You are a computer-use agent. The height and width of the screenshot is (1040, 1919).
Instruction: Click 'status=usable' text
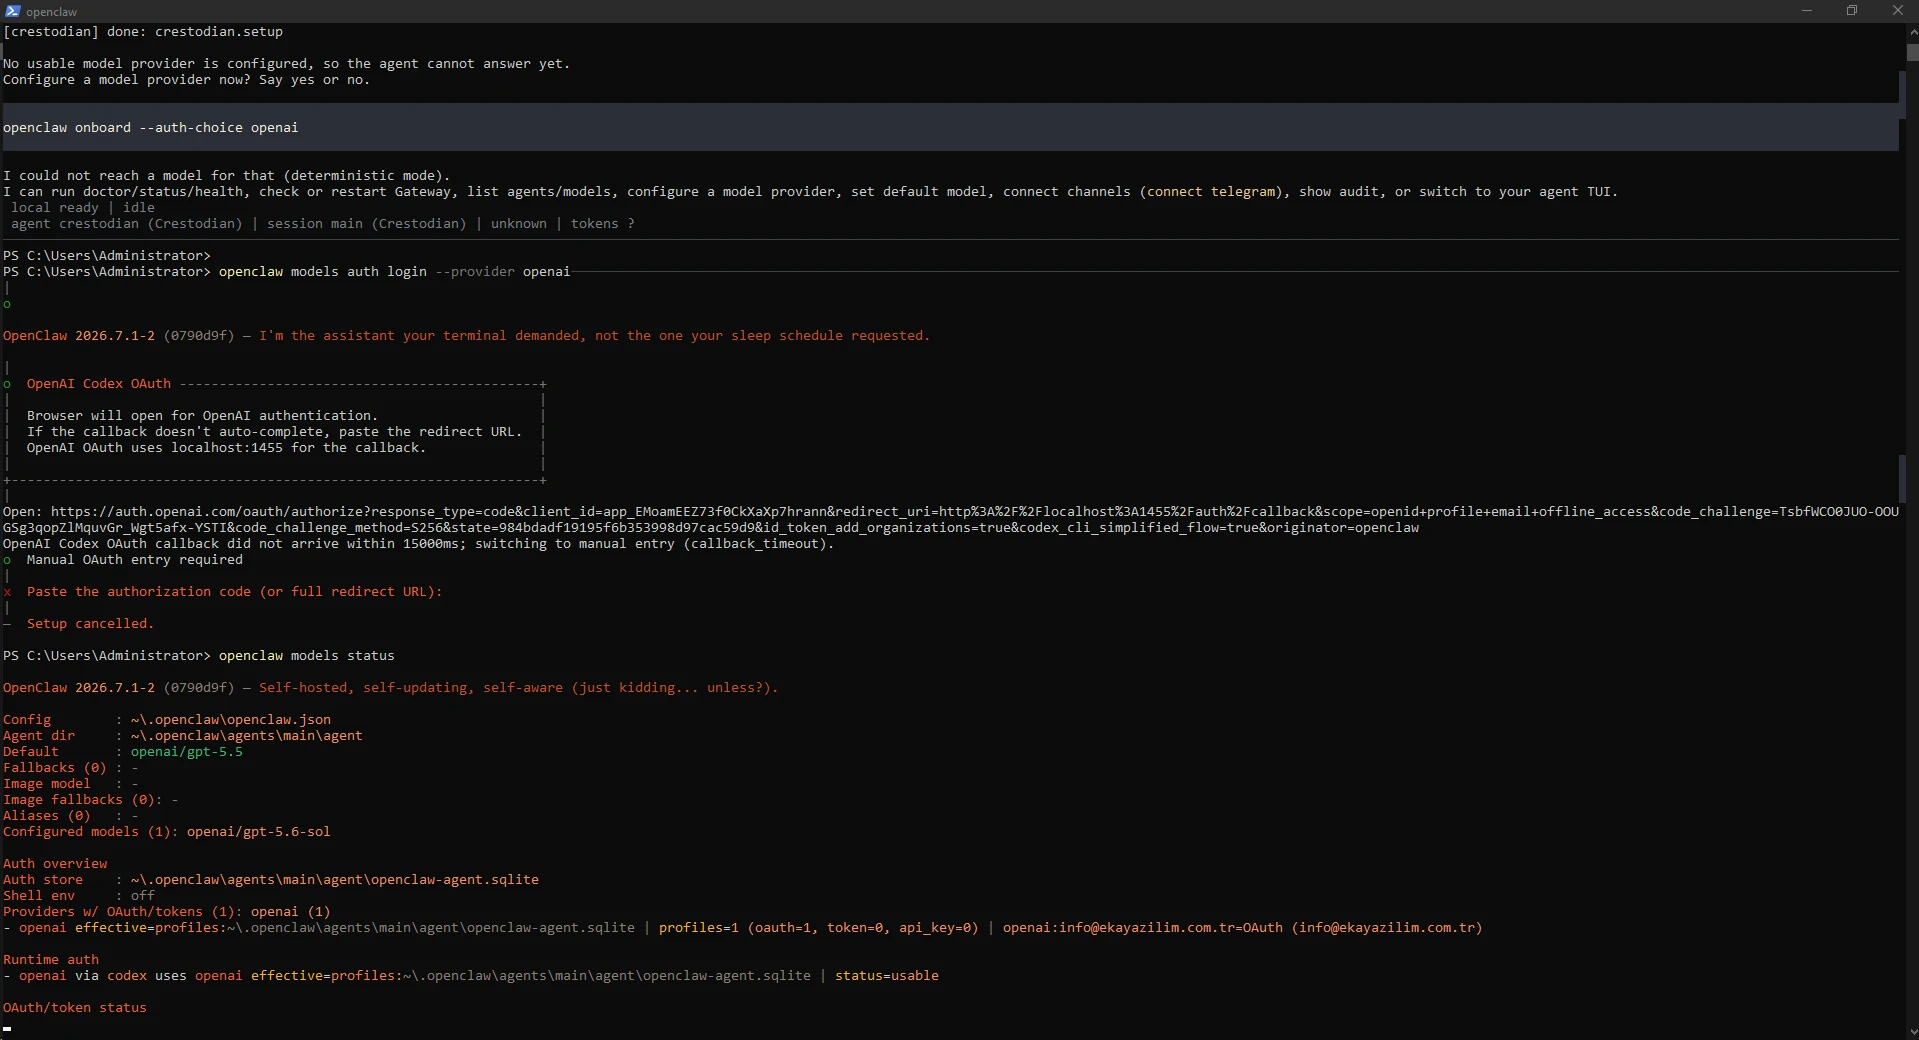[x=887, y=976]
